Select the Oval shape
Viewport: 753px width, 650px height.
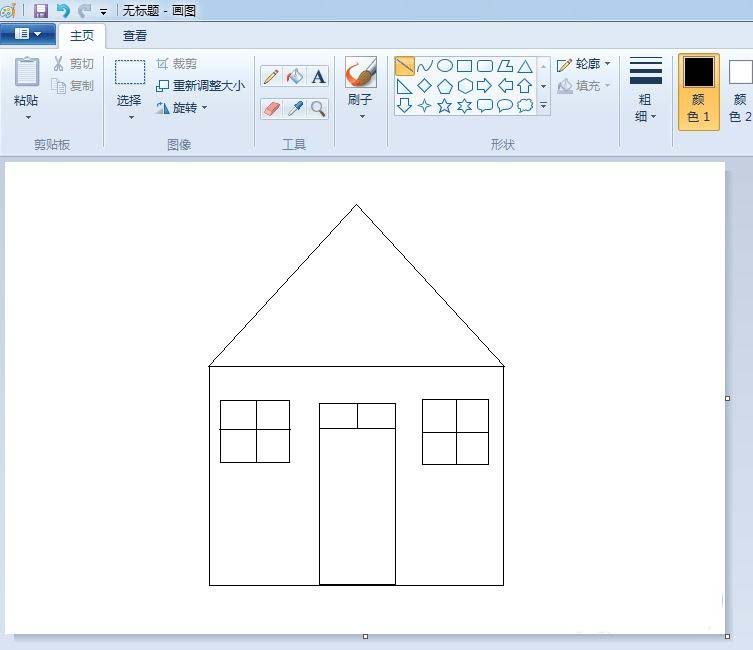pos(445,66)
